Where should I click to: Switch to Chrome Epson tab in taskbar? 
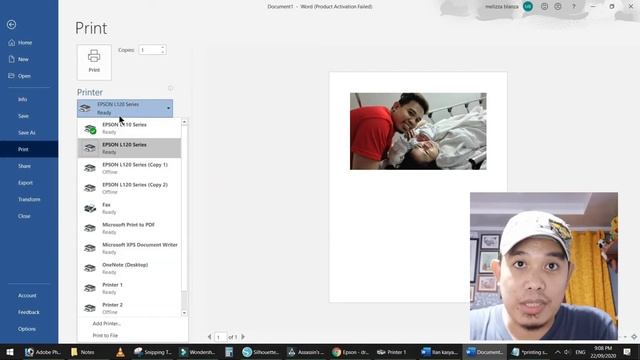coord(351,352)
